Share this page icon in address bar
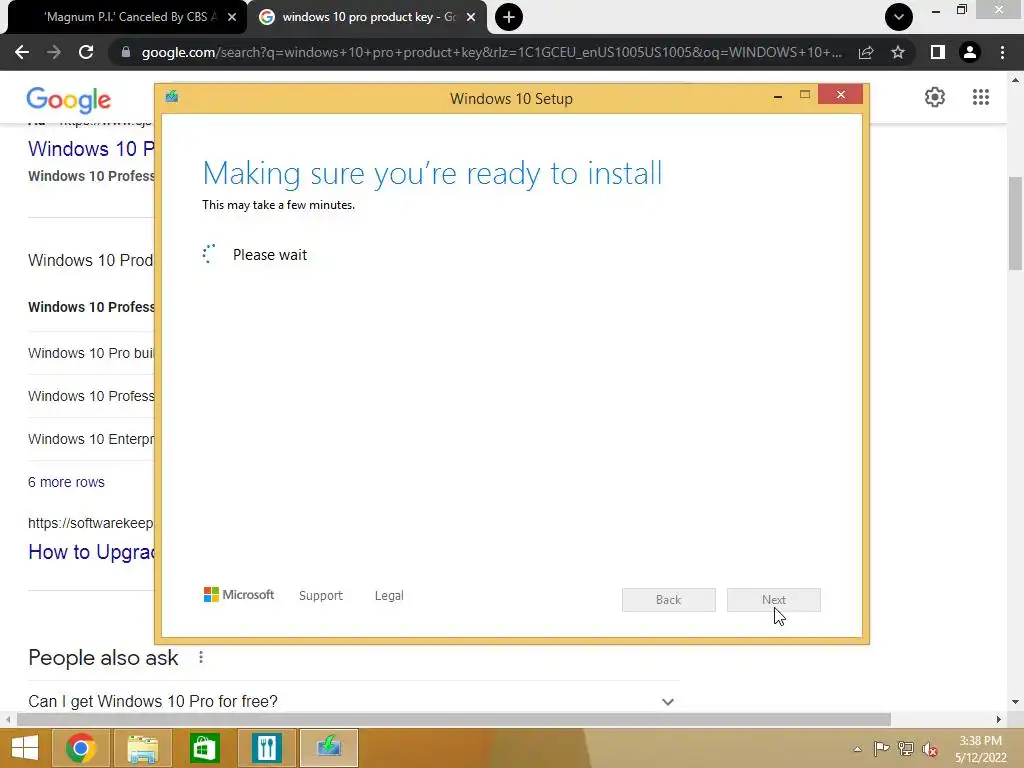 click(x=866, y=52)
